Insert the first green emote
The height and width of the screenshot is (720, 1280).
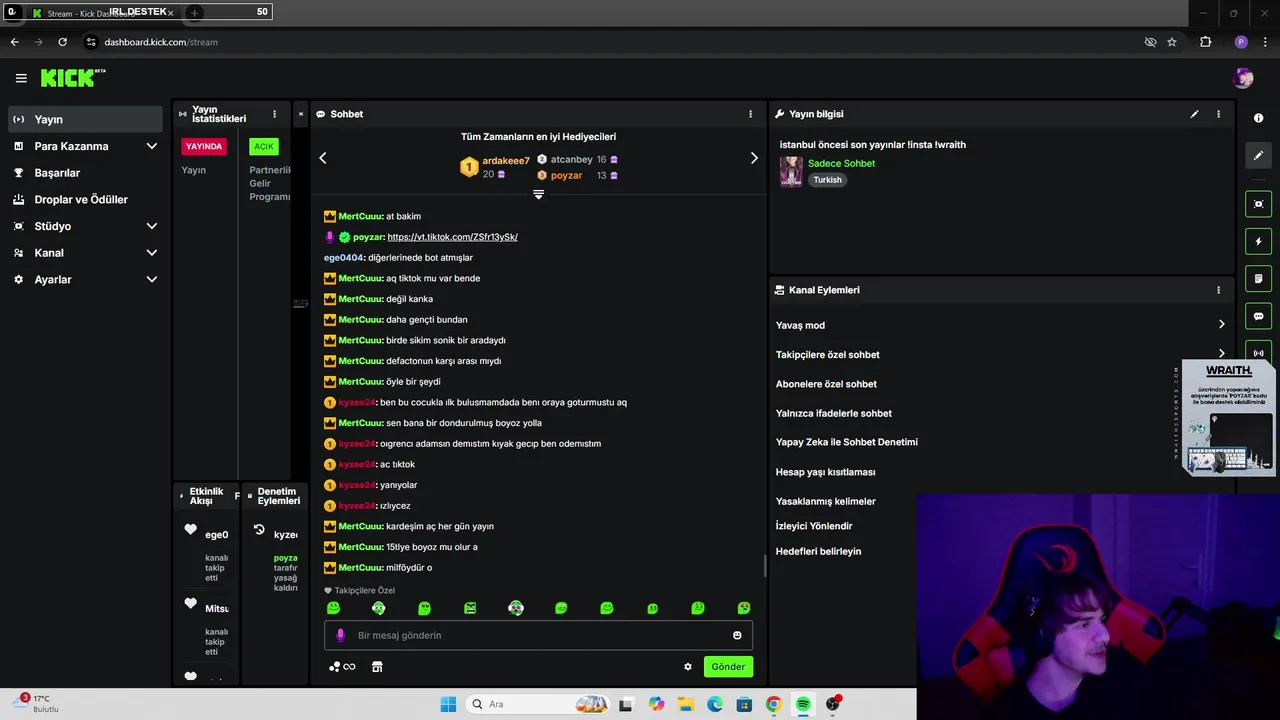(x=333, y=608)
